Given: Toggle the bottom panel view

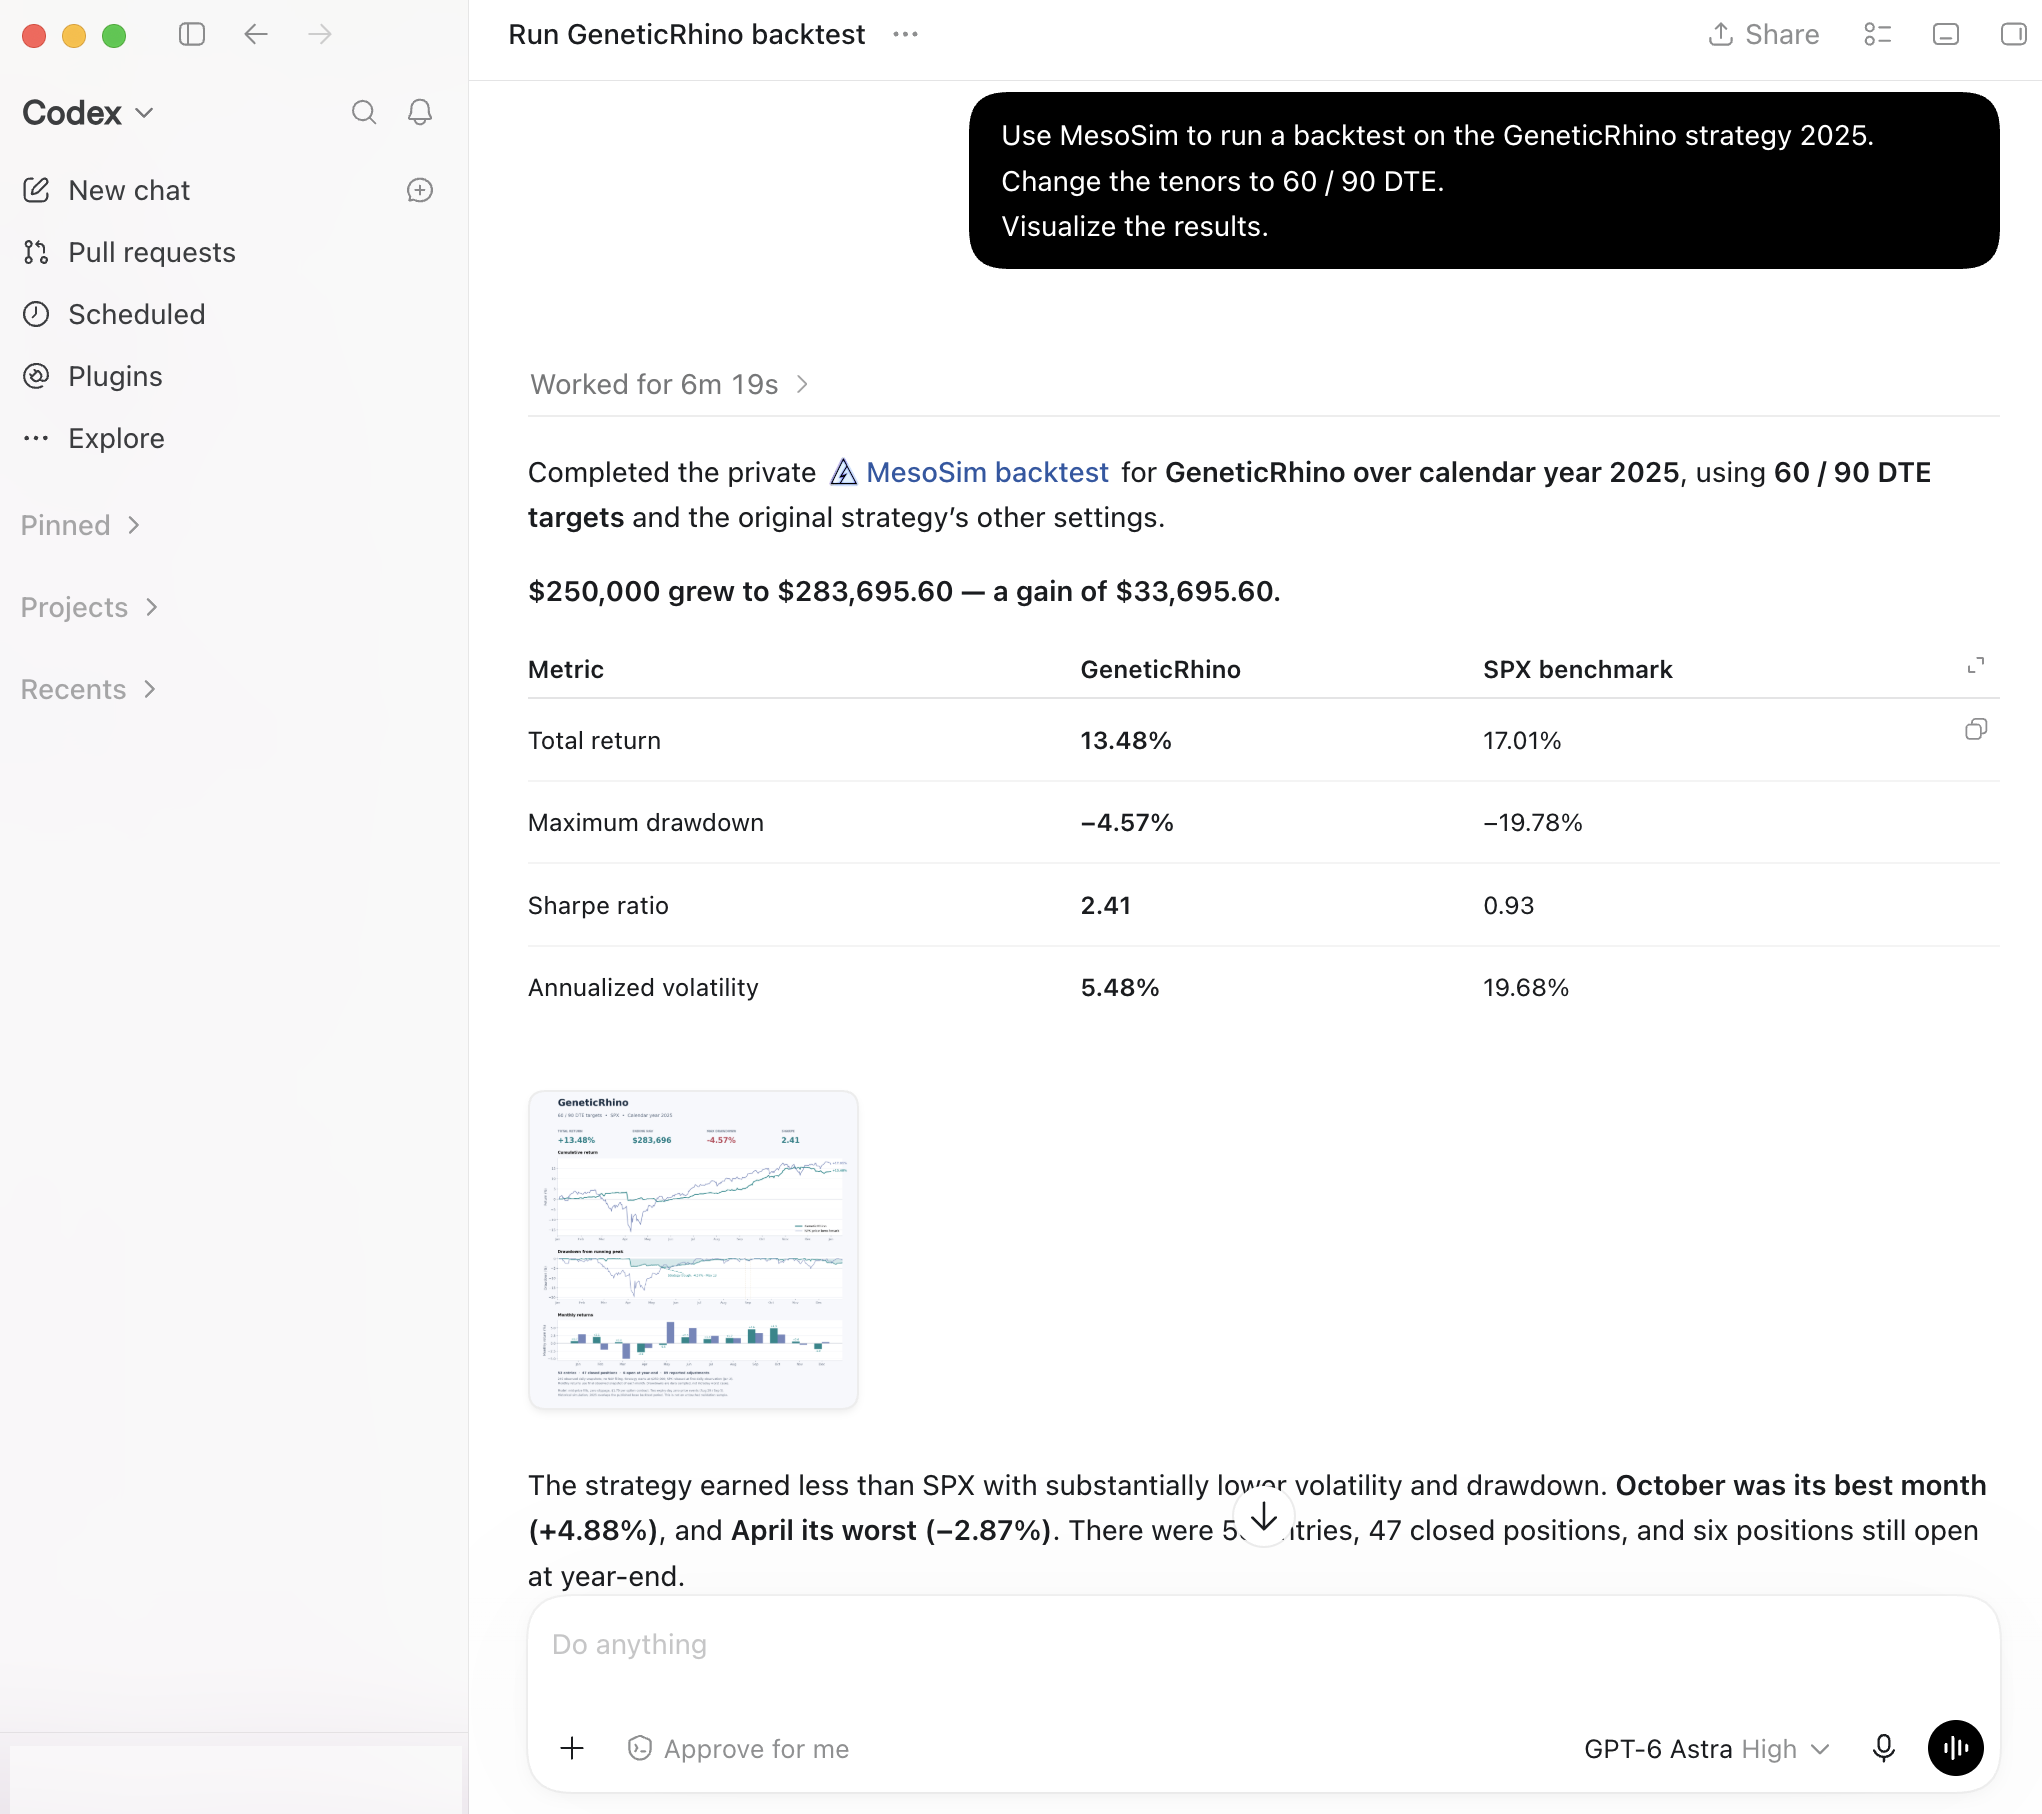Looking at the screenshot, I should click(x=1945, y=35).
